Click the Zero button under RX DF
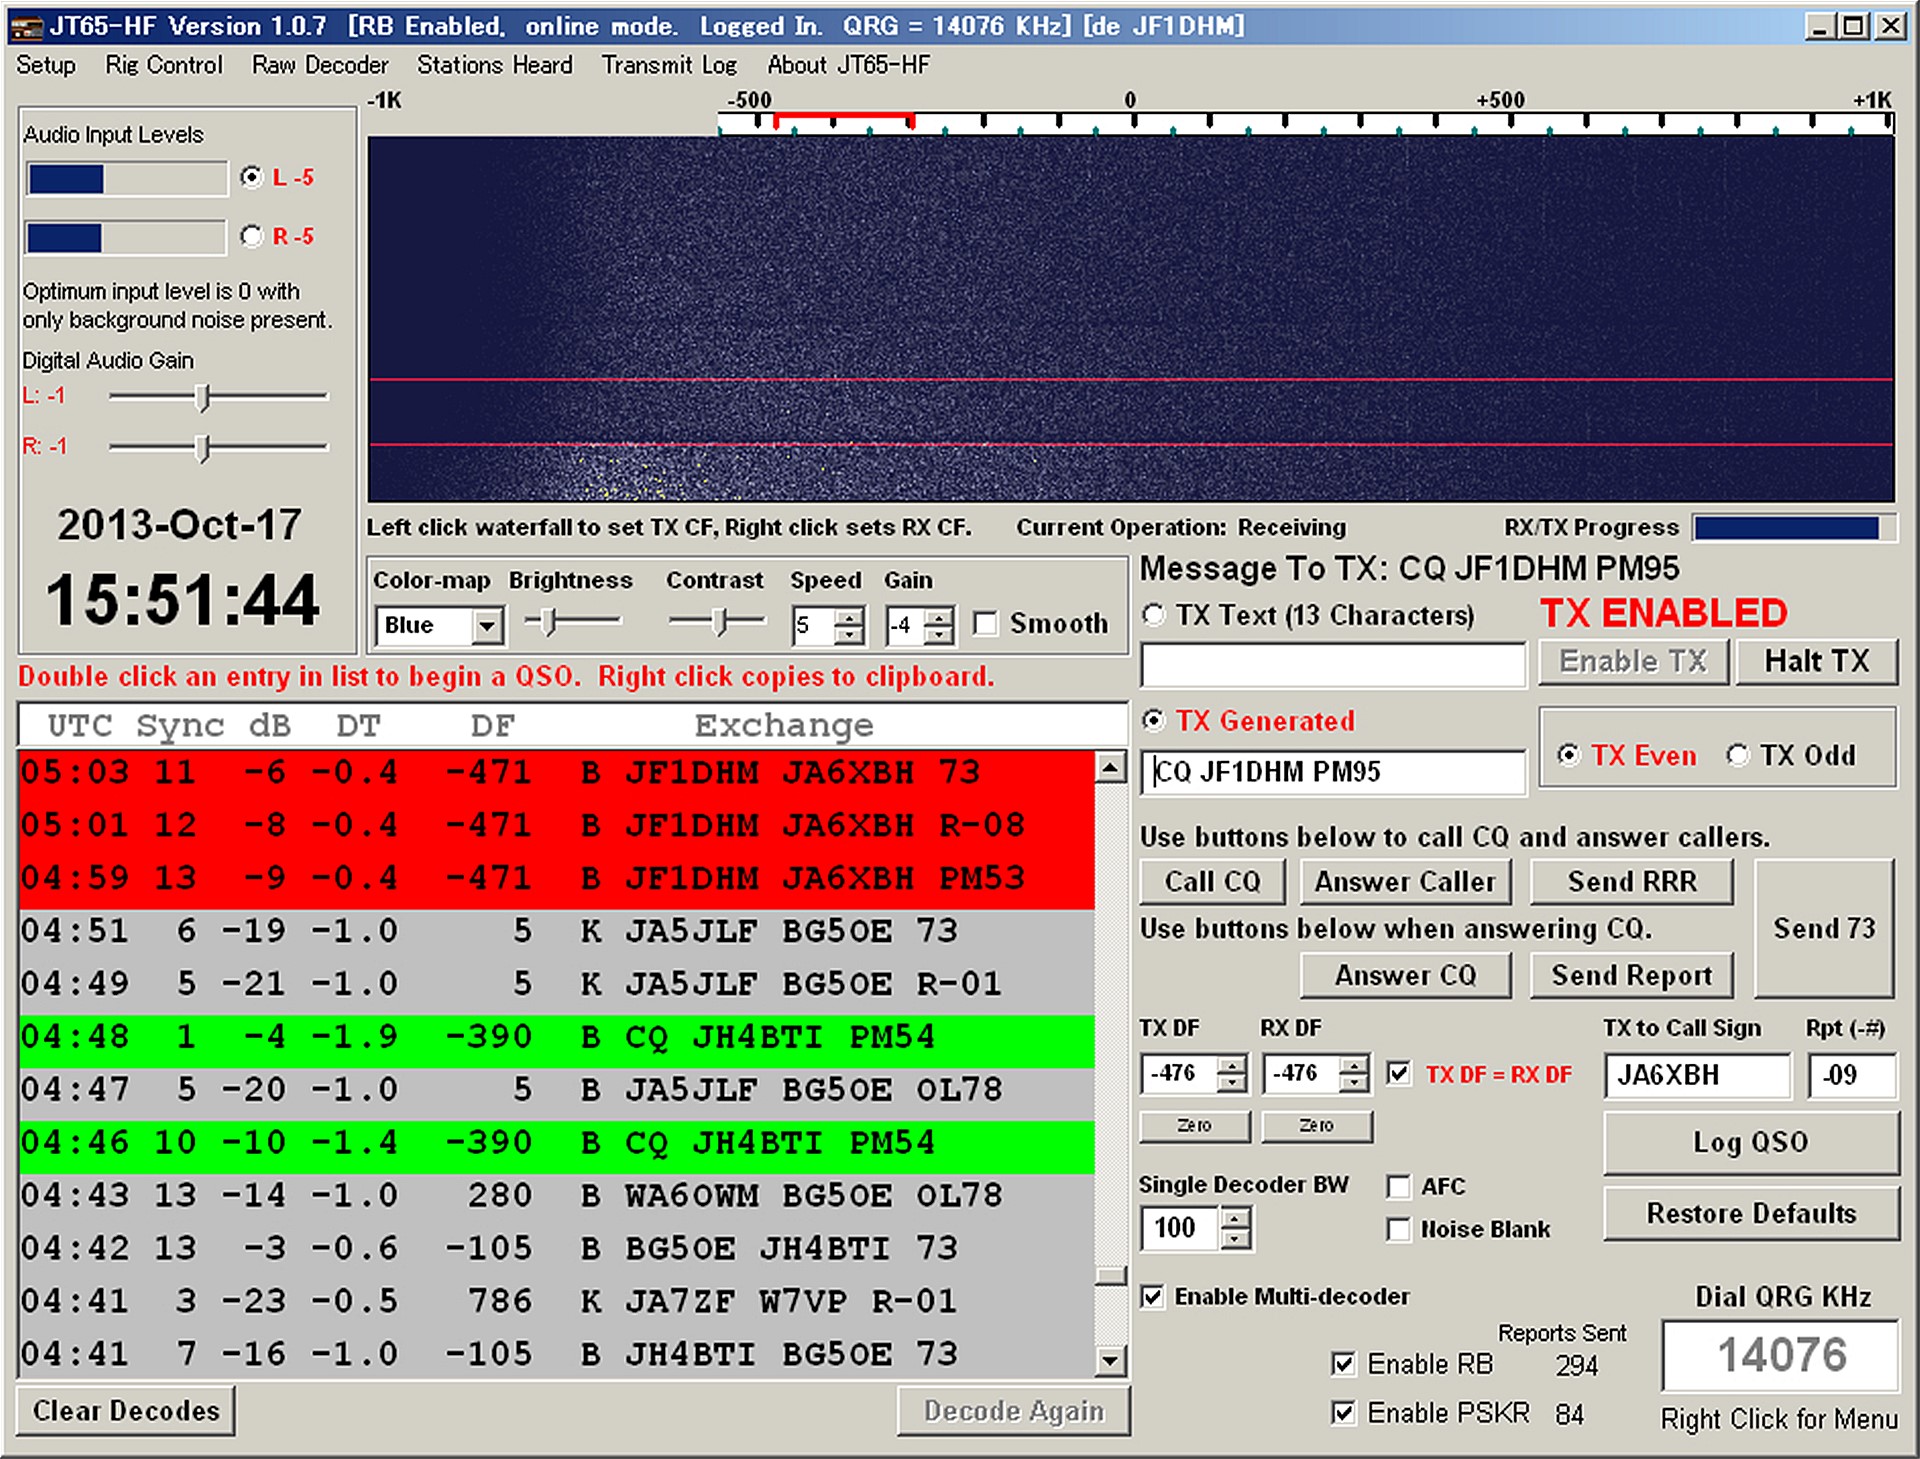This screenshot has height=1459, width=1920. click(1317, 1126)
